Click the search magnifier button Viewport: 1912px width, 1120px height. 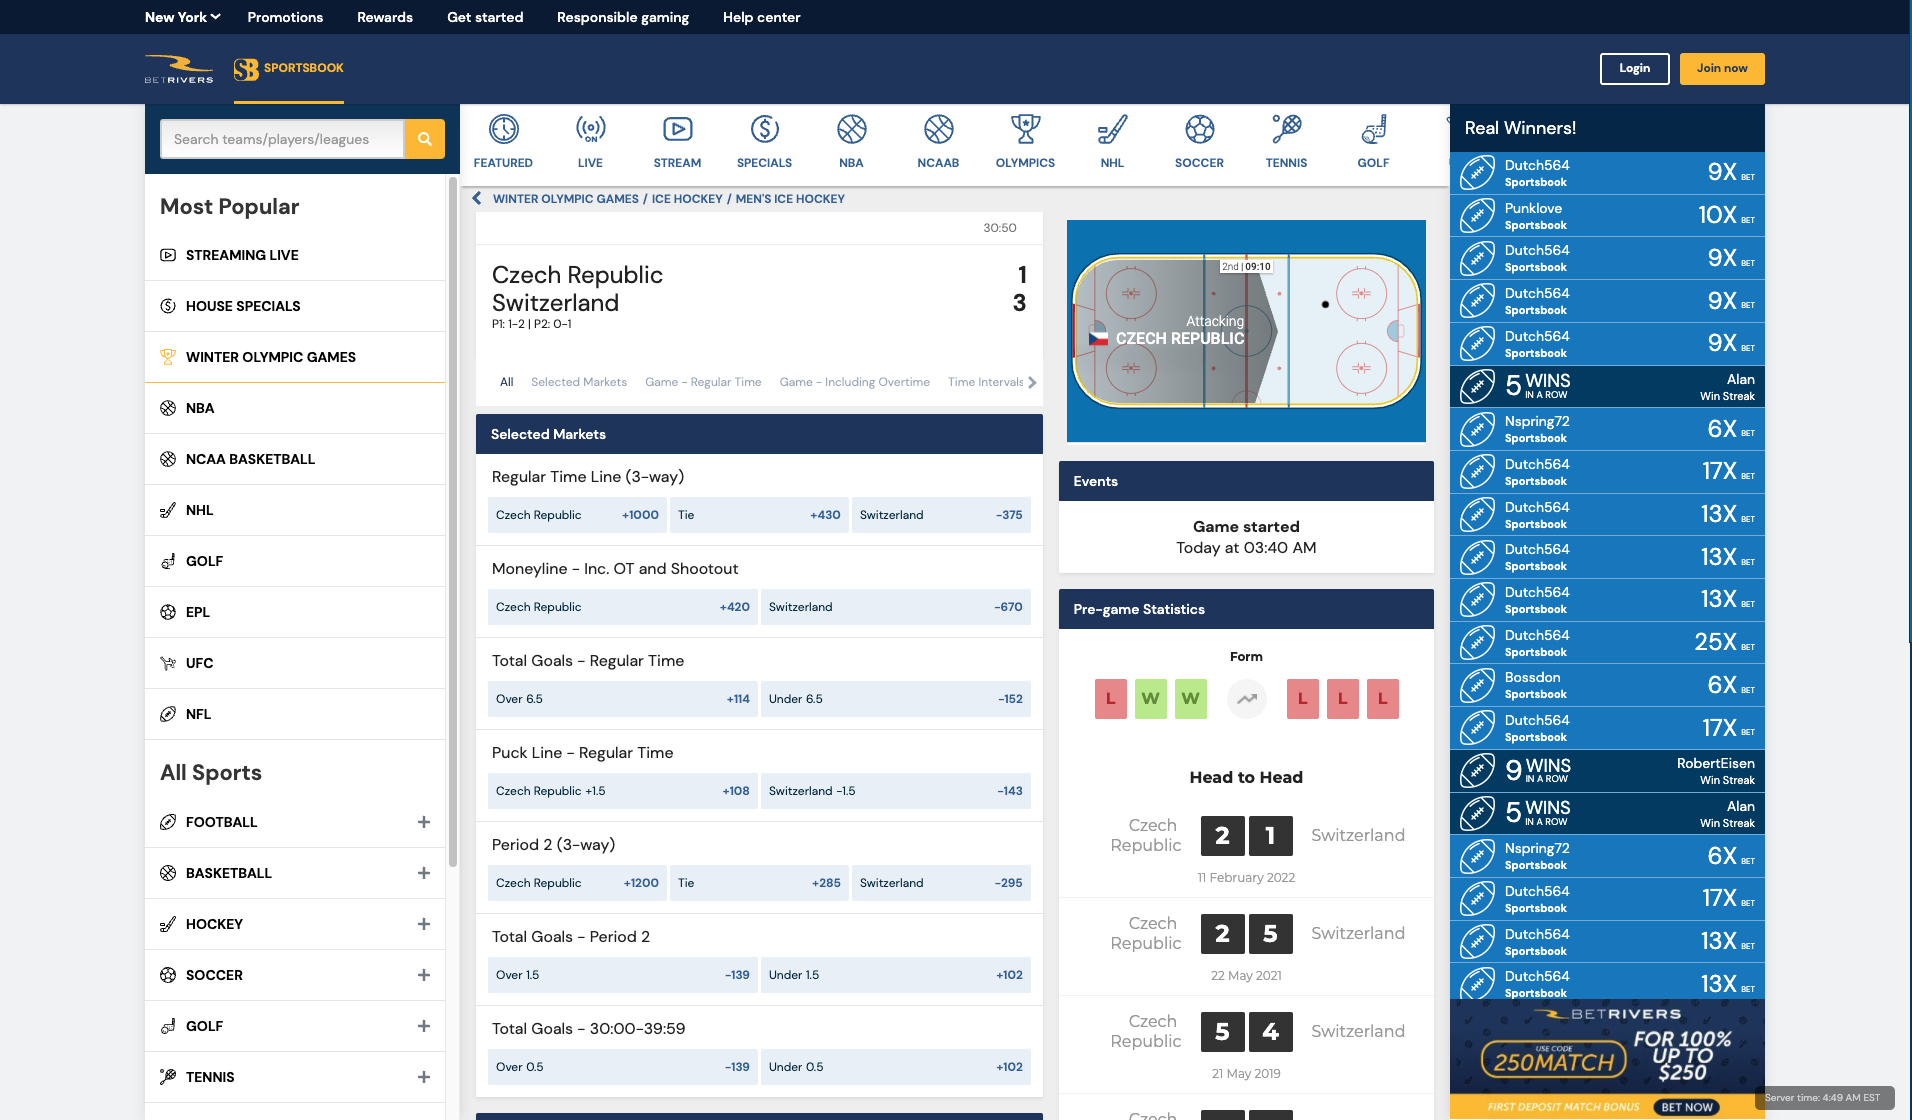click(425, 139)
